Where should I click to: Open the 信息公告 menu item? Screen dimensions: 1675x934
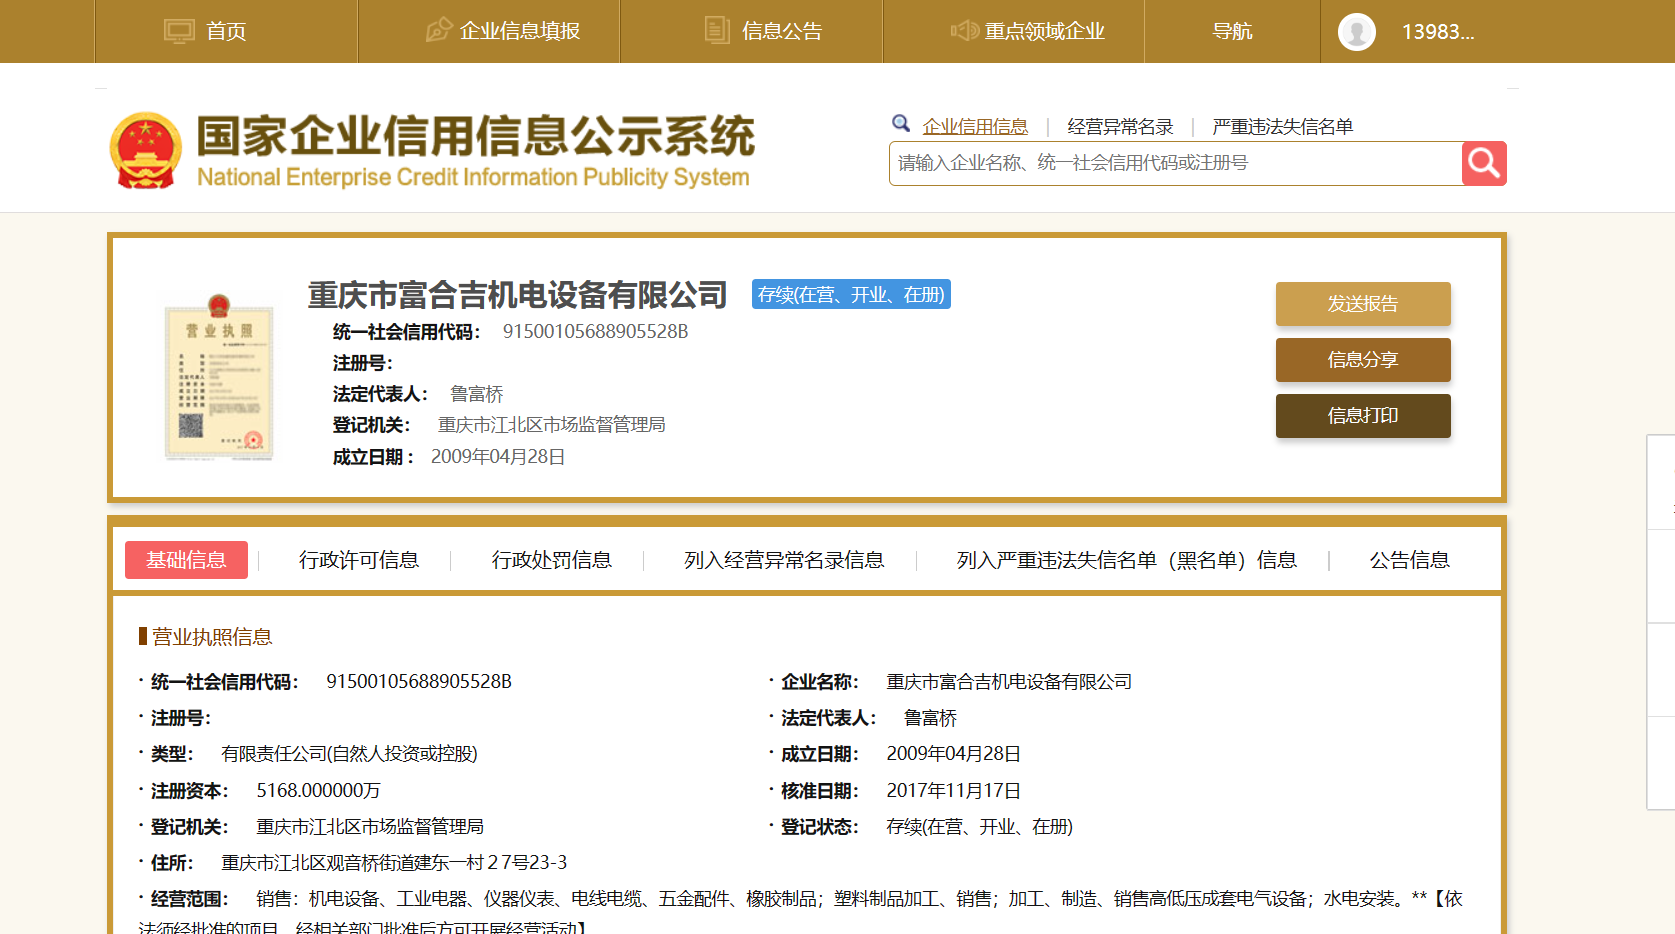coord(782,31)
